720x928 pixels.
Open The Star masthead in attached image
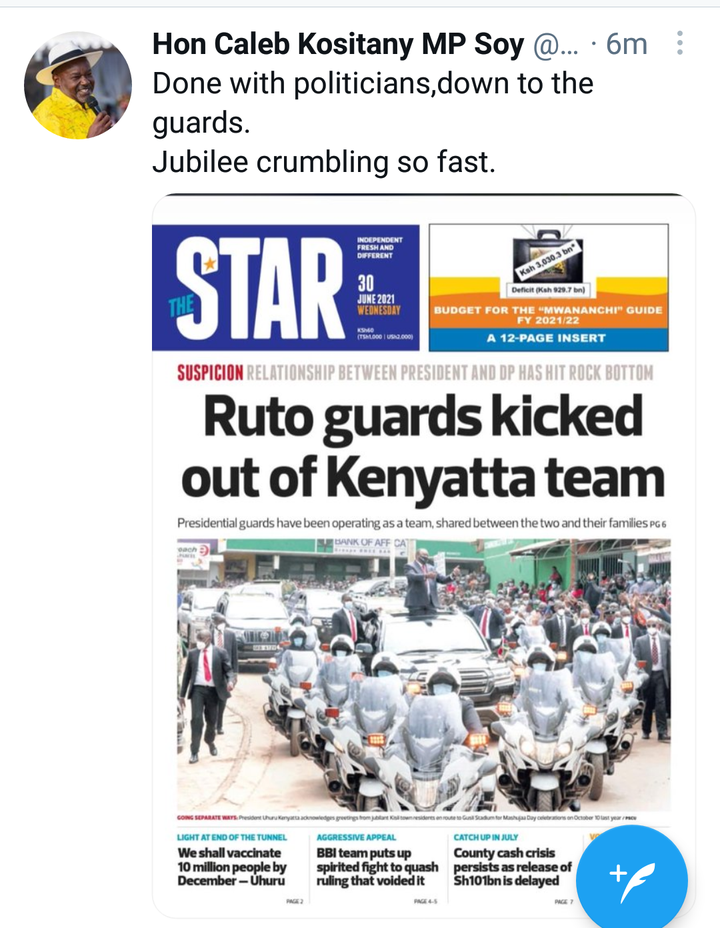point(286,288)
